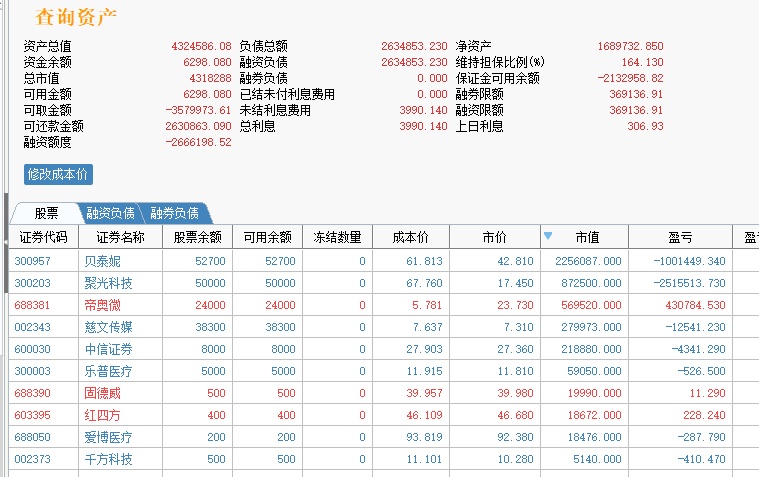Click the 帝奥微 stock name
The width and height of the screenshot is (759, 477).
(x=102, y=305)
